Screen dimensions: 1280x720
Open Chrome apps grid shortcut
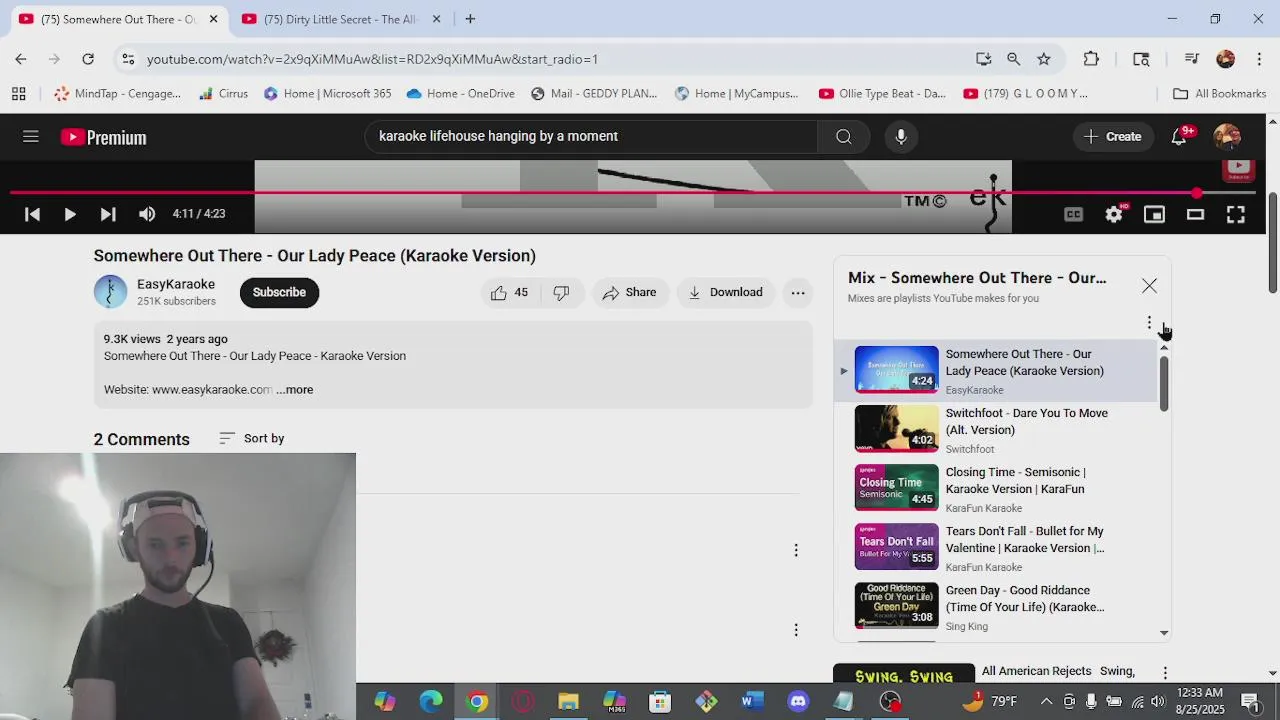(18, 94)
